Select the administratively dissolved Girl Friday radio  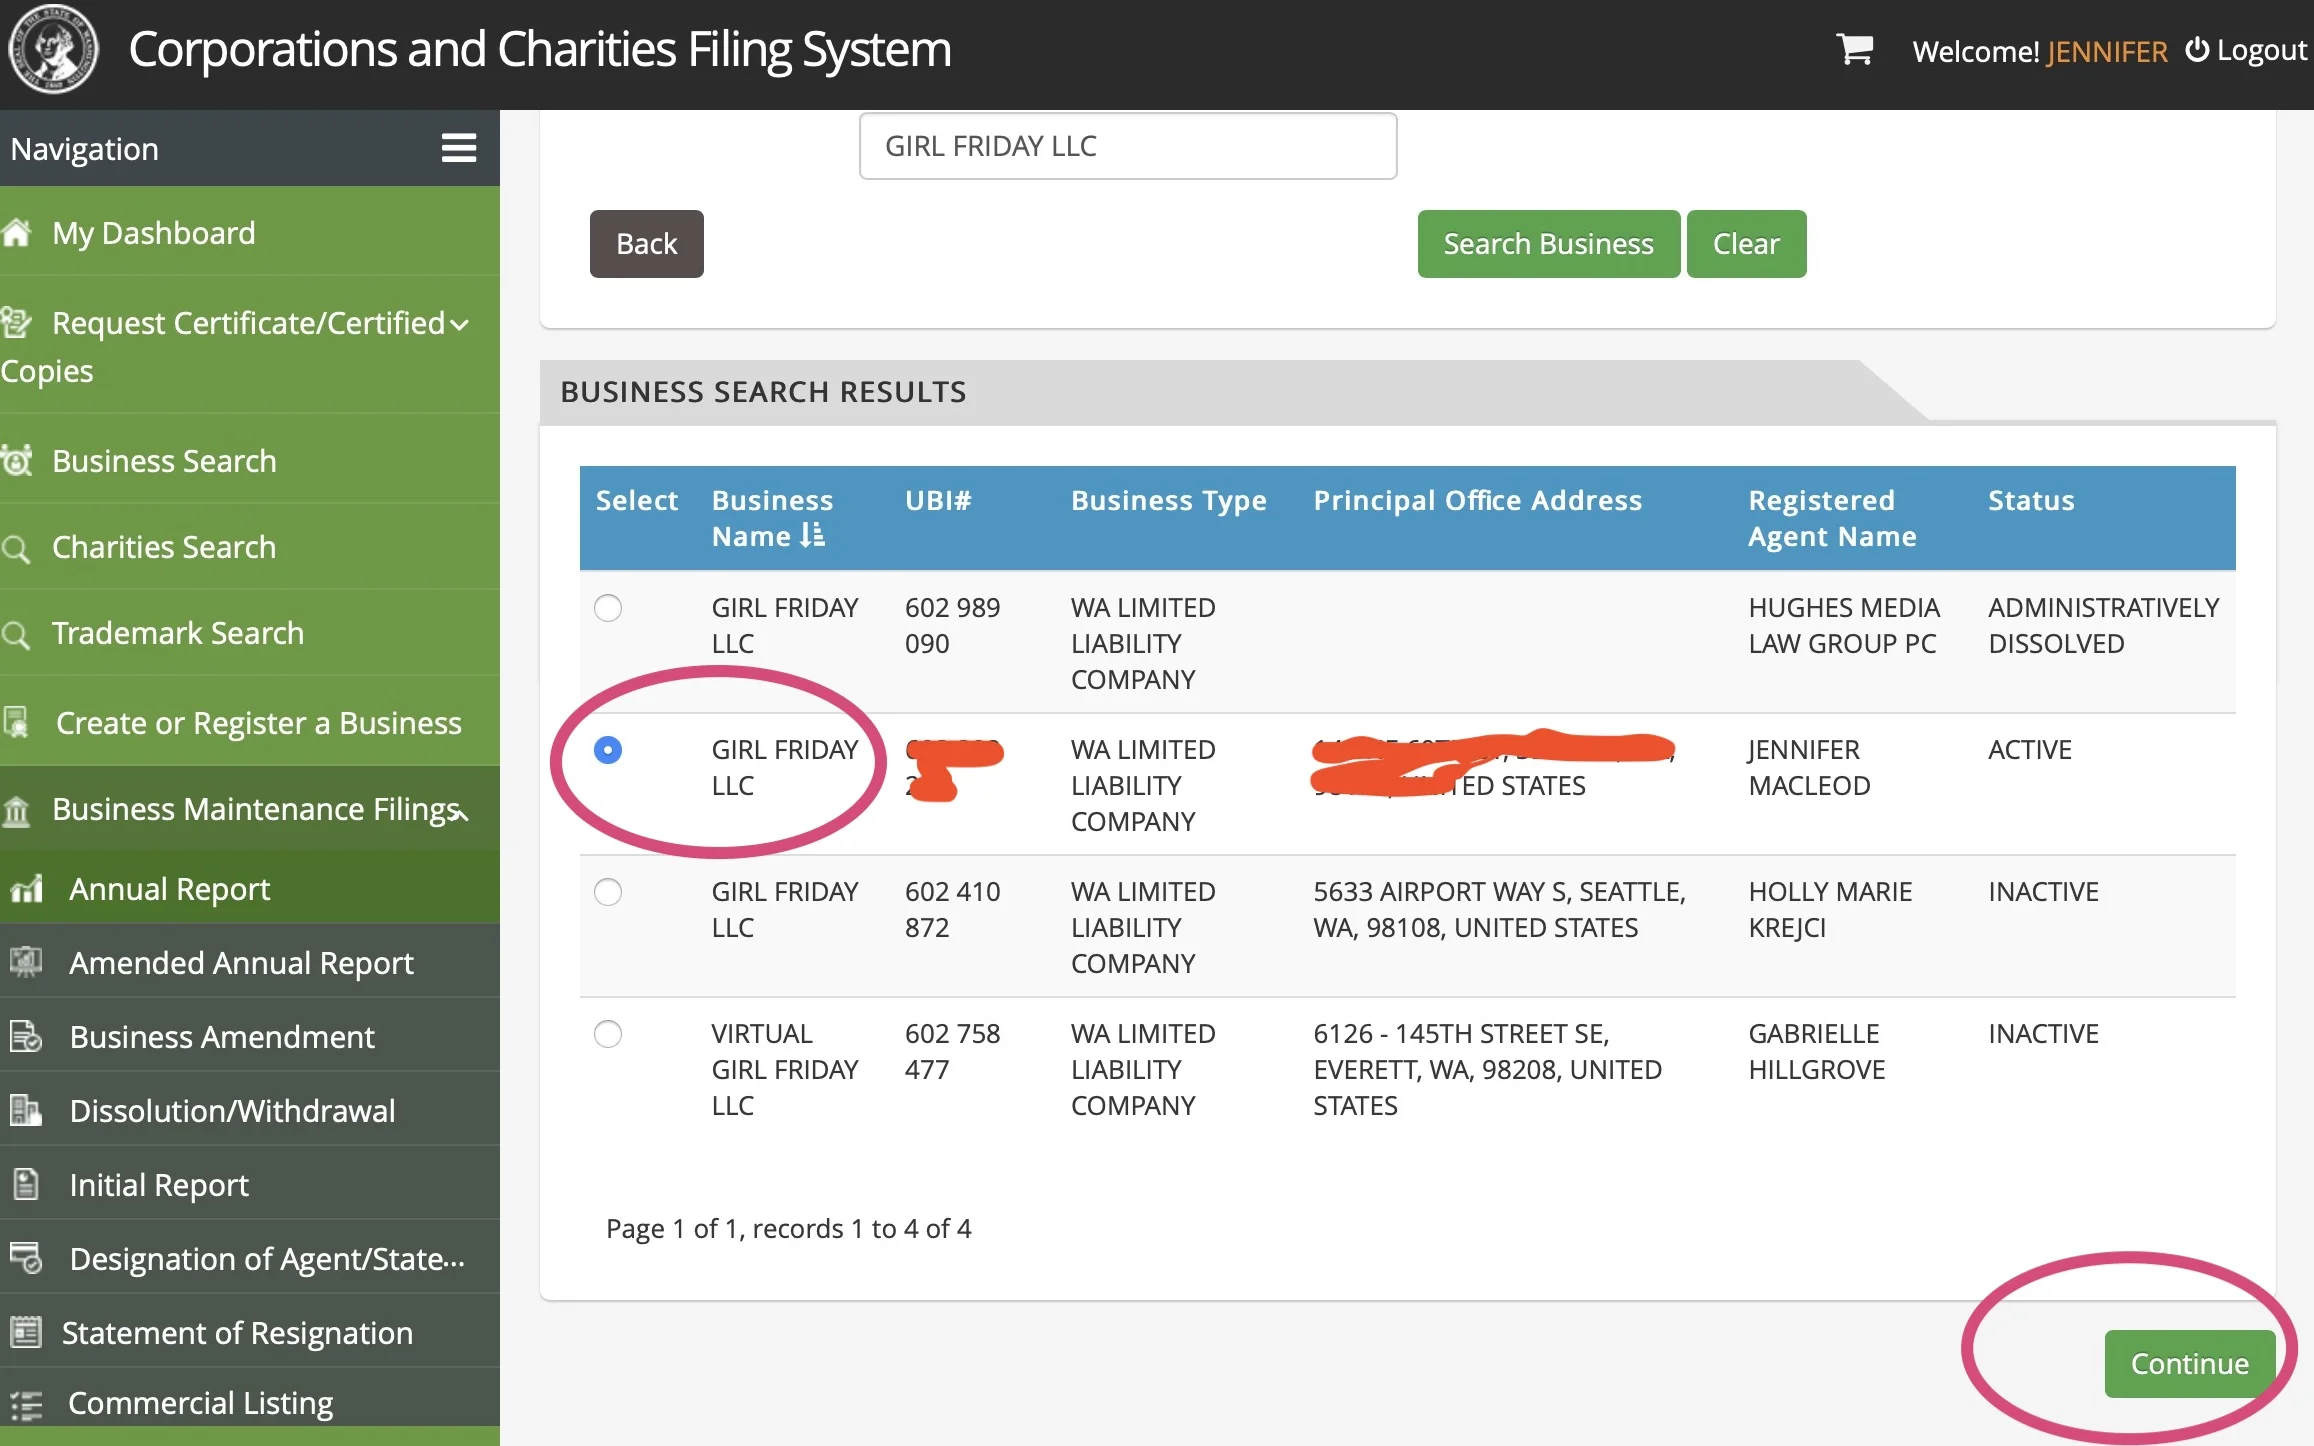pyautogui.click(x=607, y=608)
